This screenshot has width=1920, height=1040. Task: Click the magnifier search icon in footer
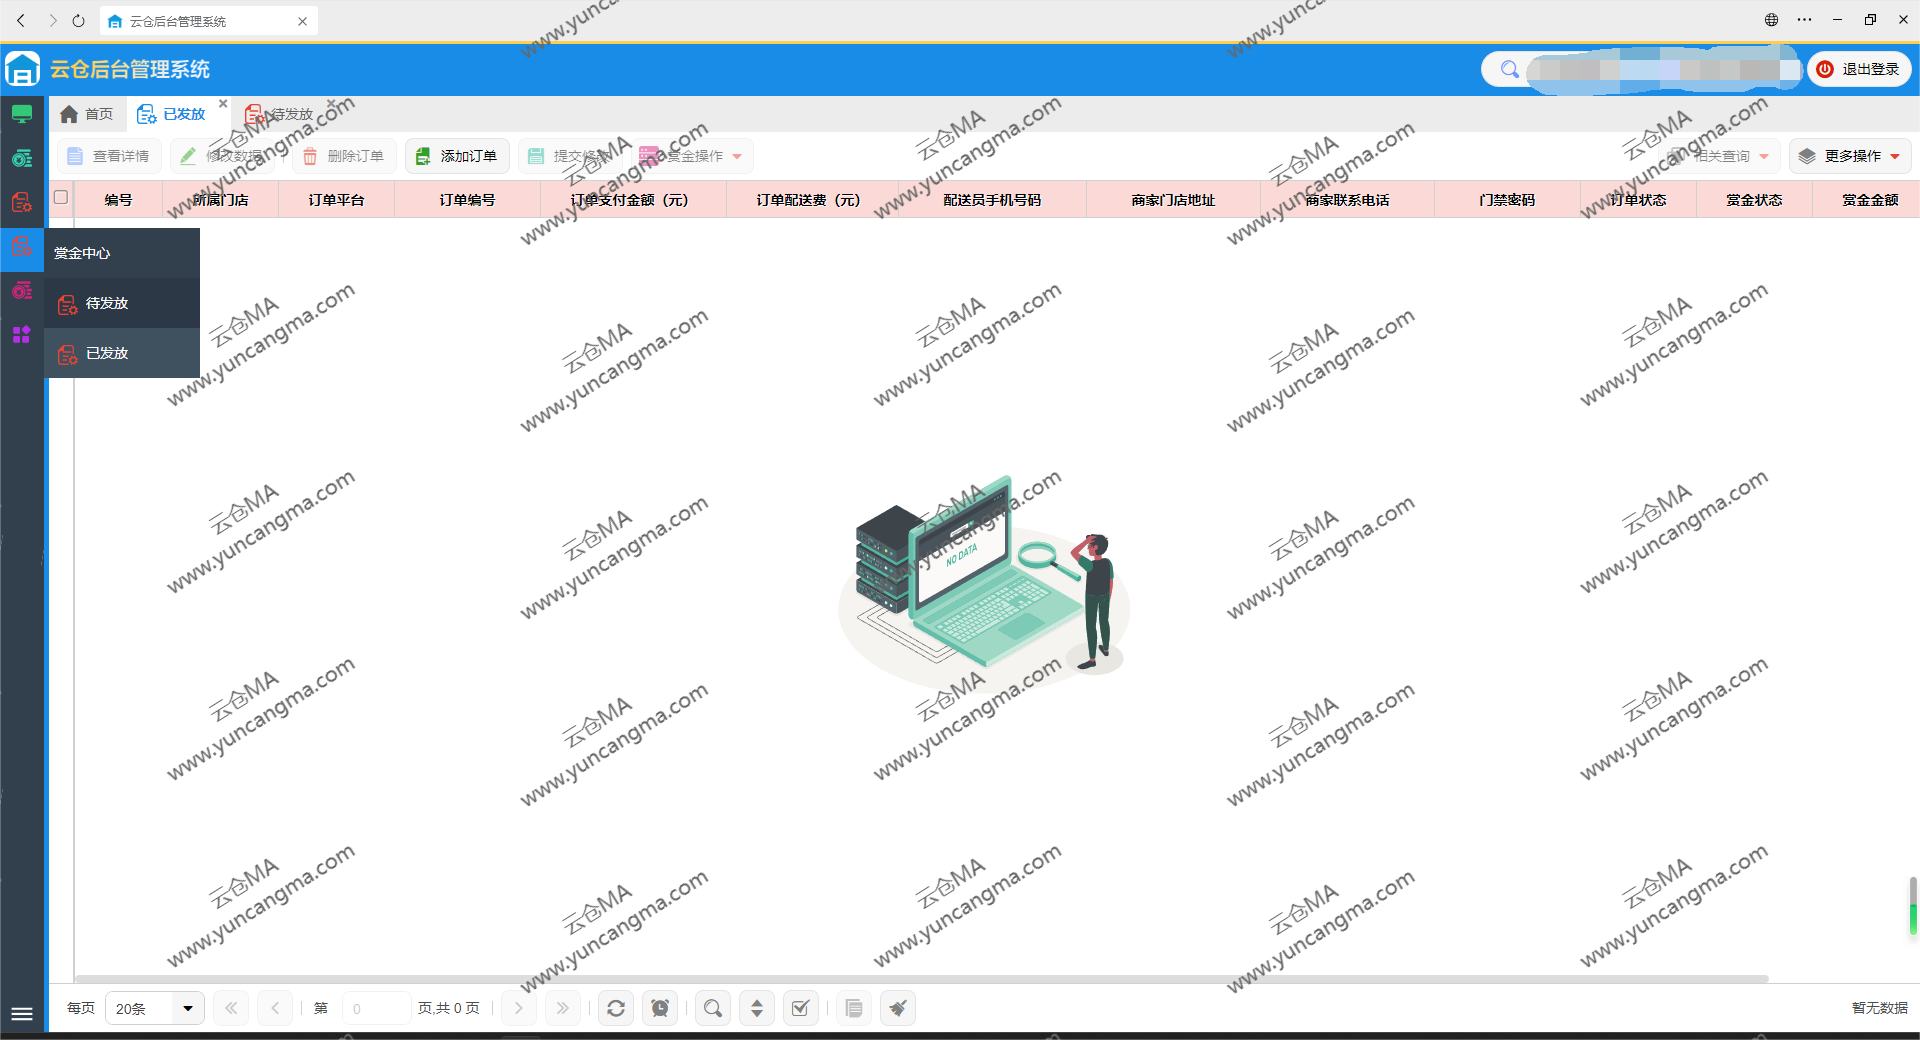click(713, 1008)
